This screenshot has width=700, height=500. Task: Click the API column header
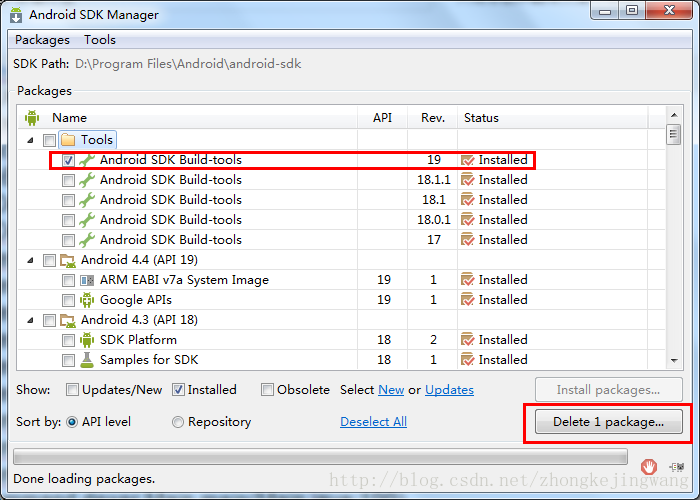click(383, 118)
